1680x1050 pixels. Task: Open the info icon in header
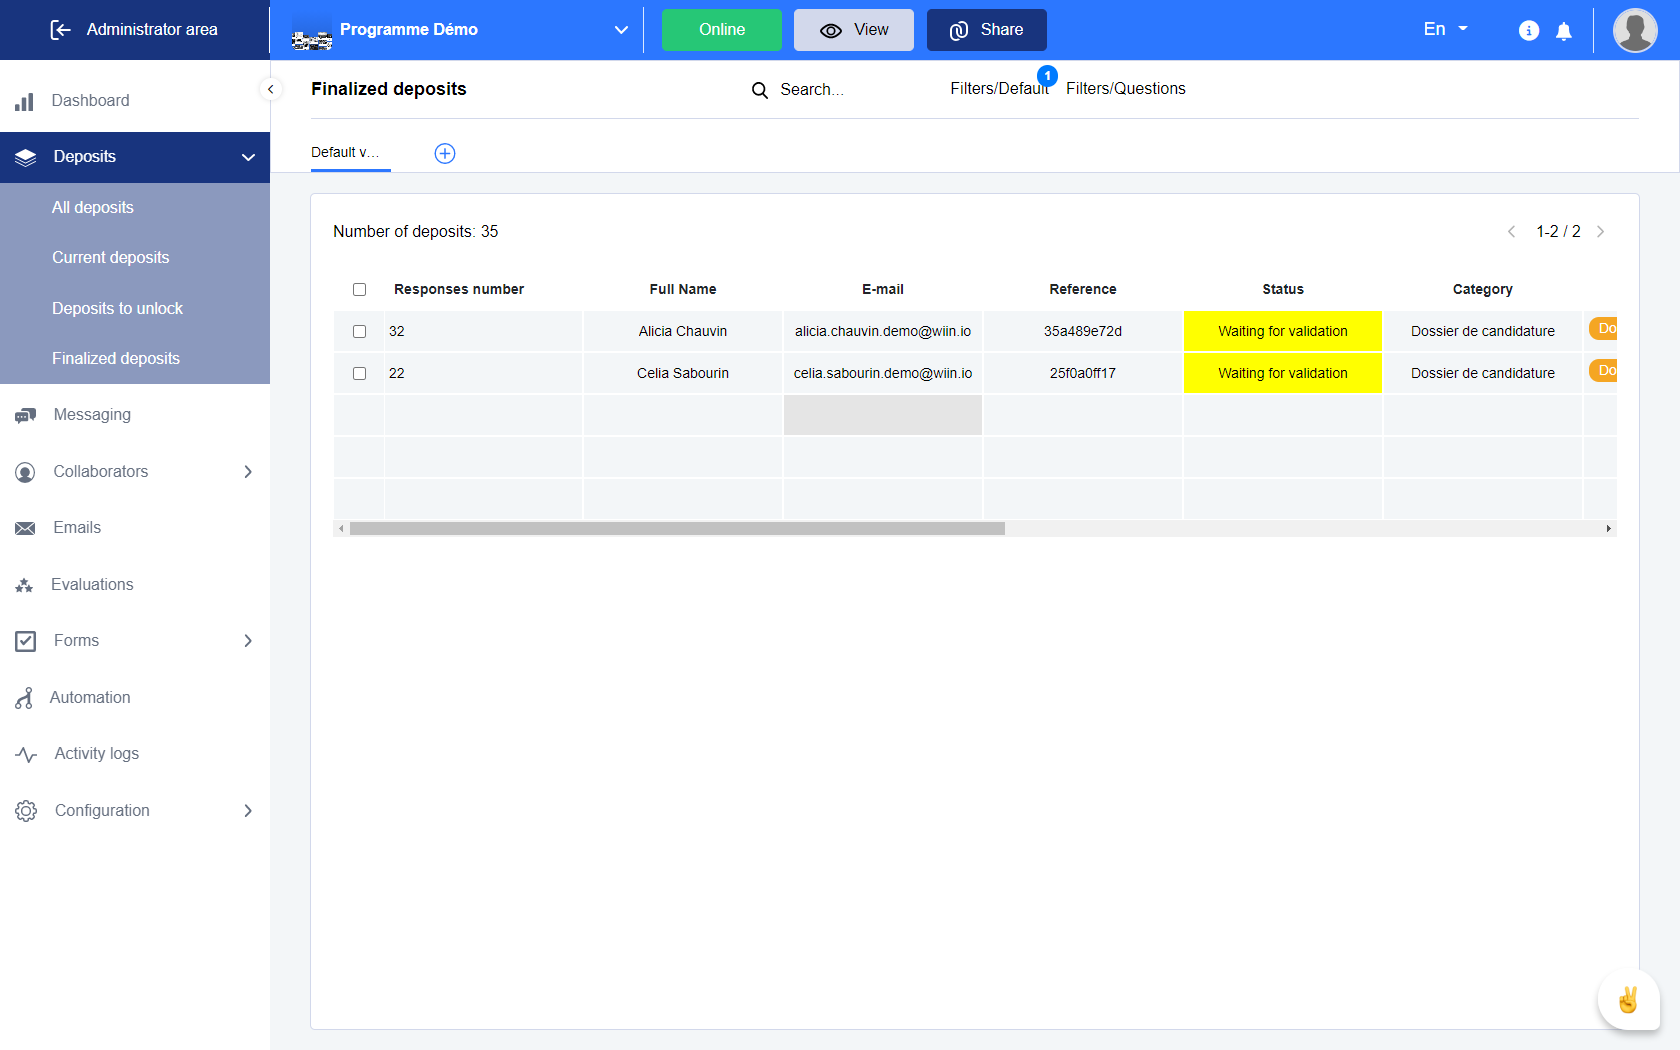coord(1528,31)
